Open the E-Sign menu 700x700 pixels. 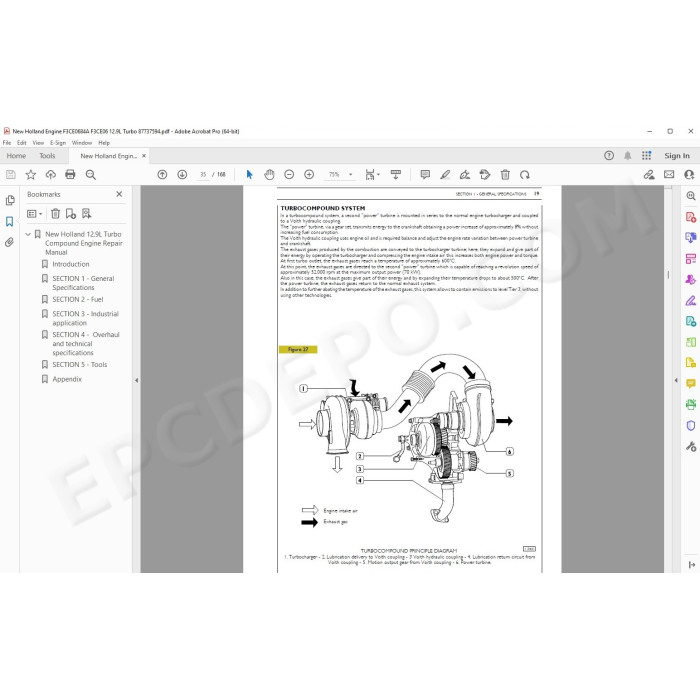58,143
